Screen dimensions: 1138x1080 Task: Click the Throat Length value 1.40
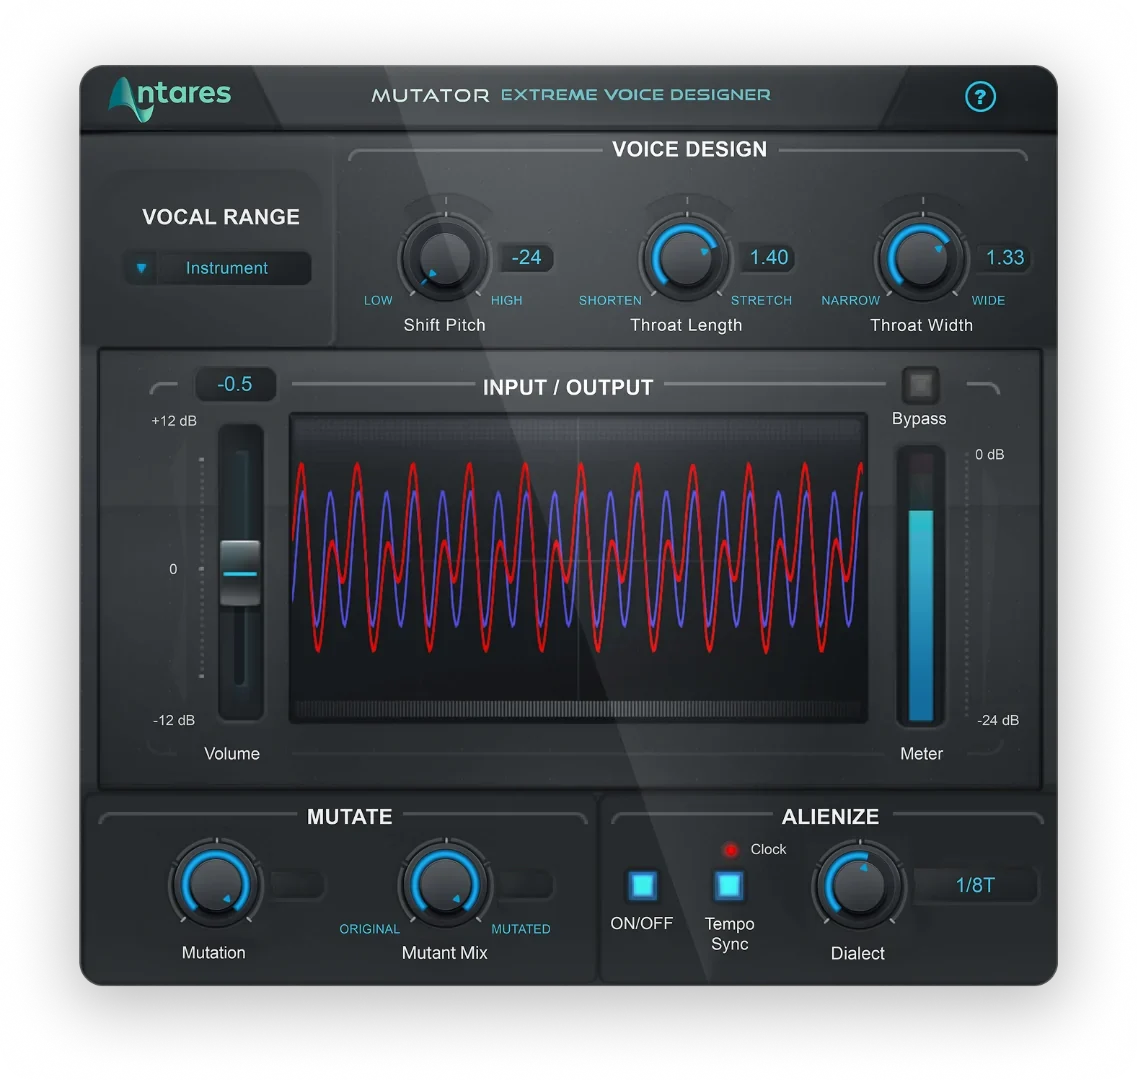[769, 258]
